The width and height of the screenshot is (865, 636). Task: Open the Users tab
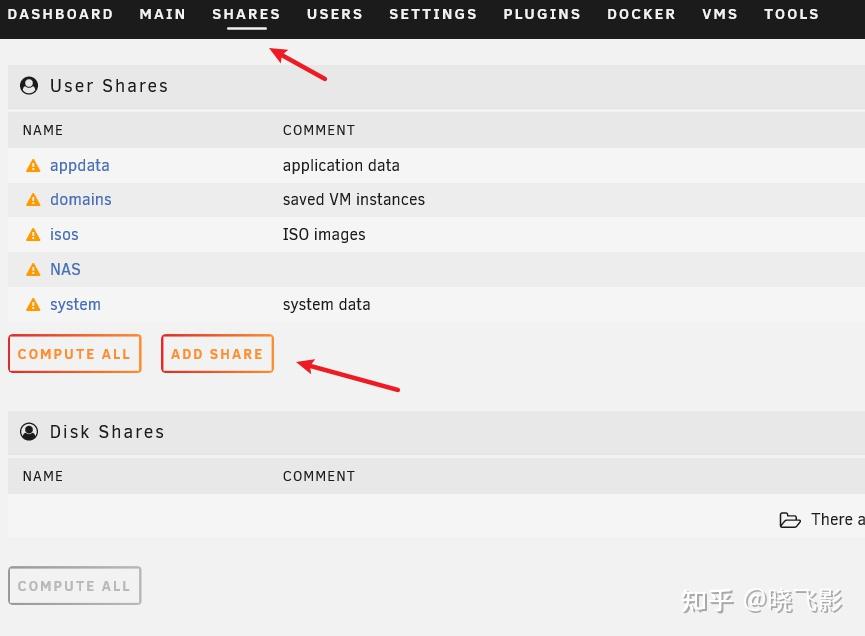(335, 14)
